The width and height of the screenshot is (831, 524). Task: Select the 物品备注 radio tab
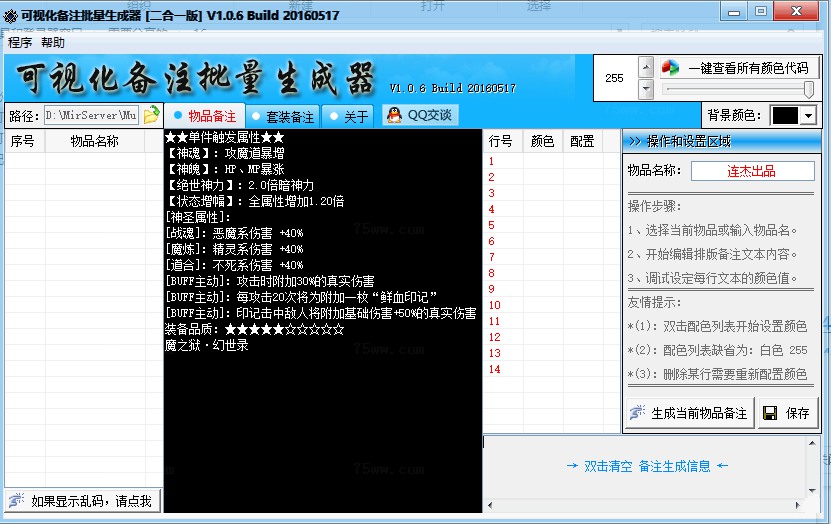(174, 116)
